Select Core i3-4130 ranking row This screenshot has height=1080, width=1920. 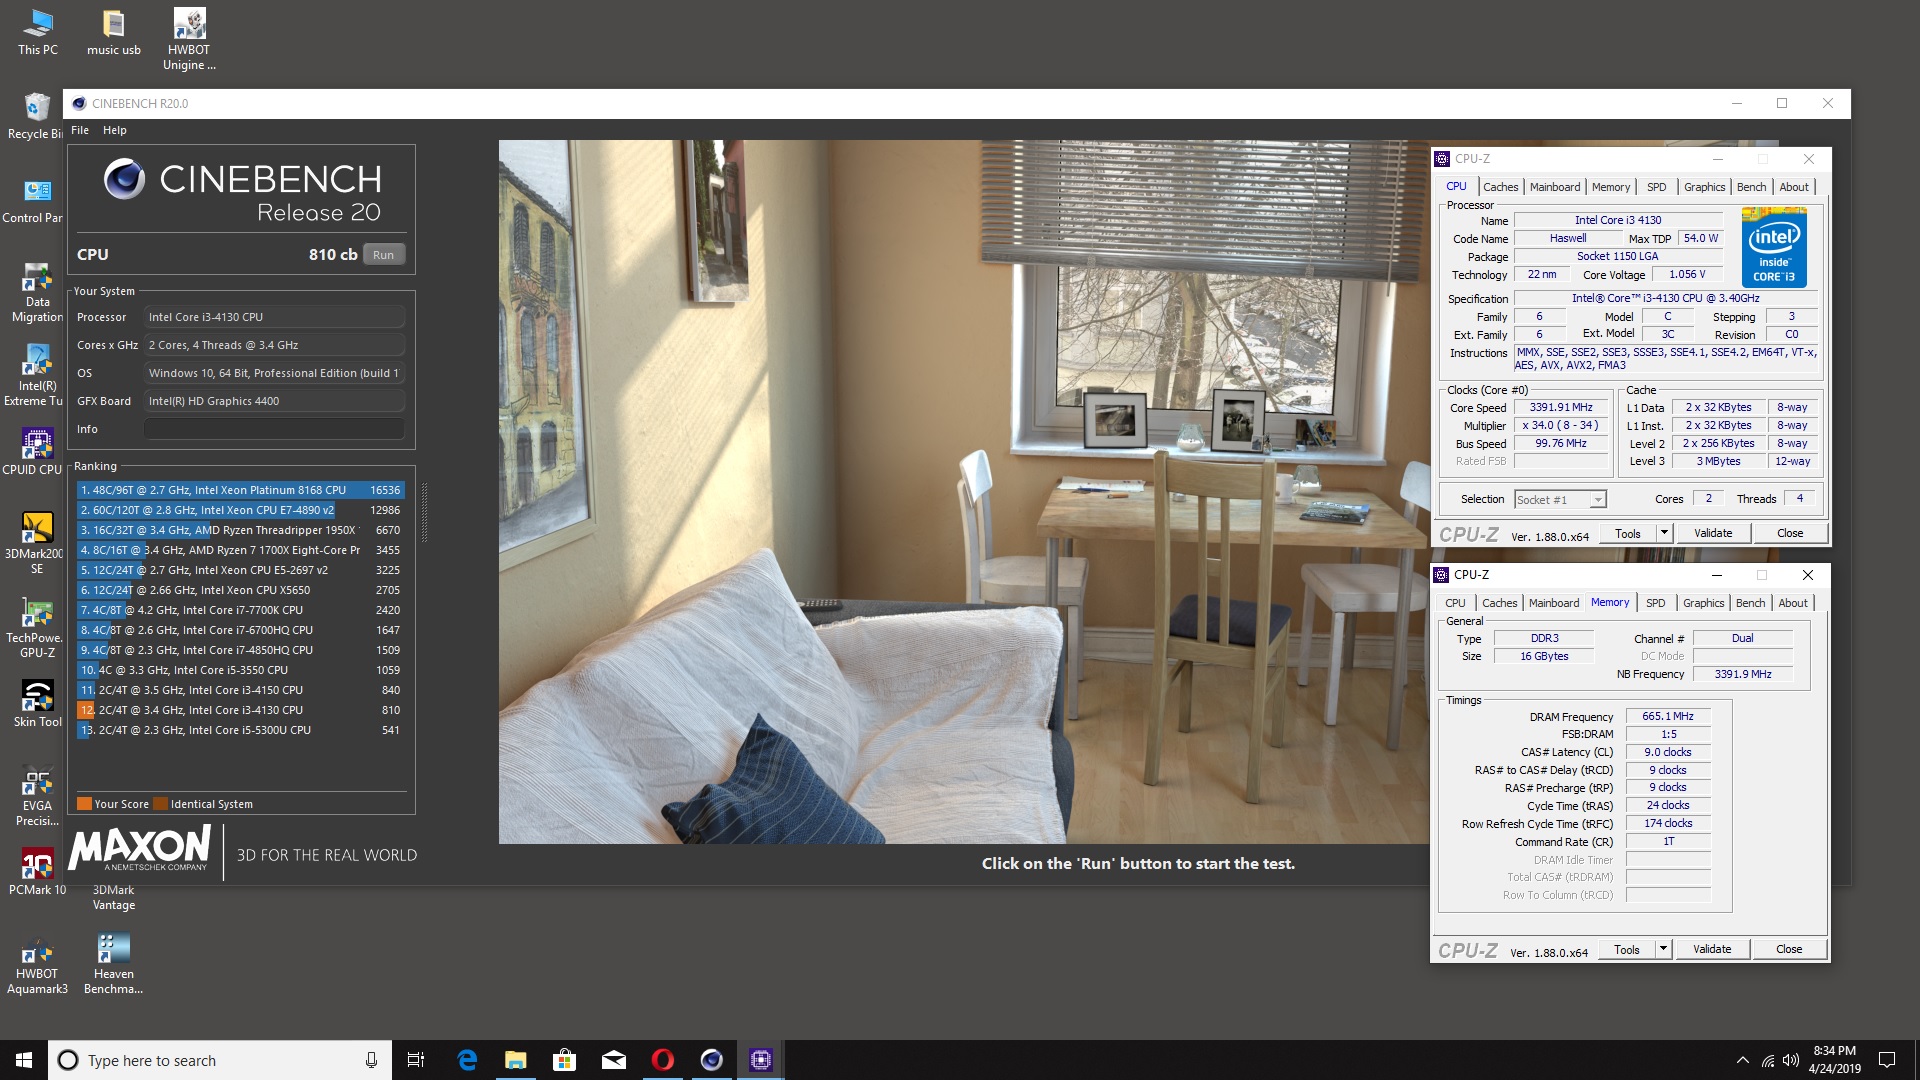tap(241, 710)
